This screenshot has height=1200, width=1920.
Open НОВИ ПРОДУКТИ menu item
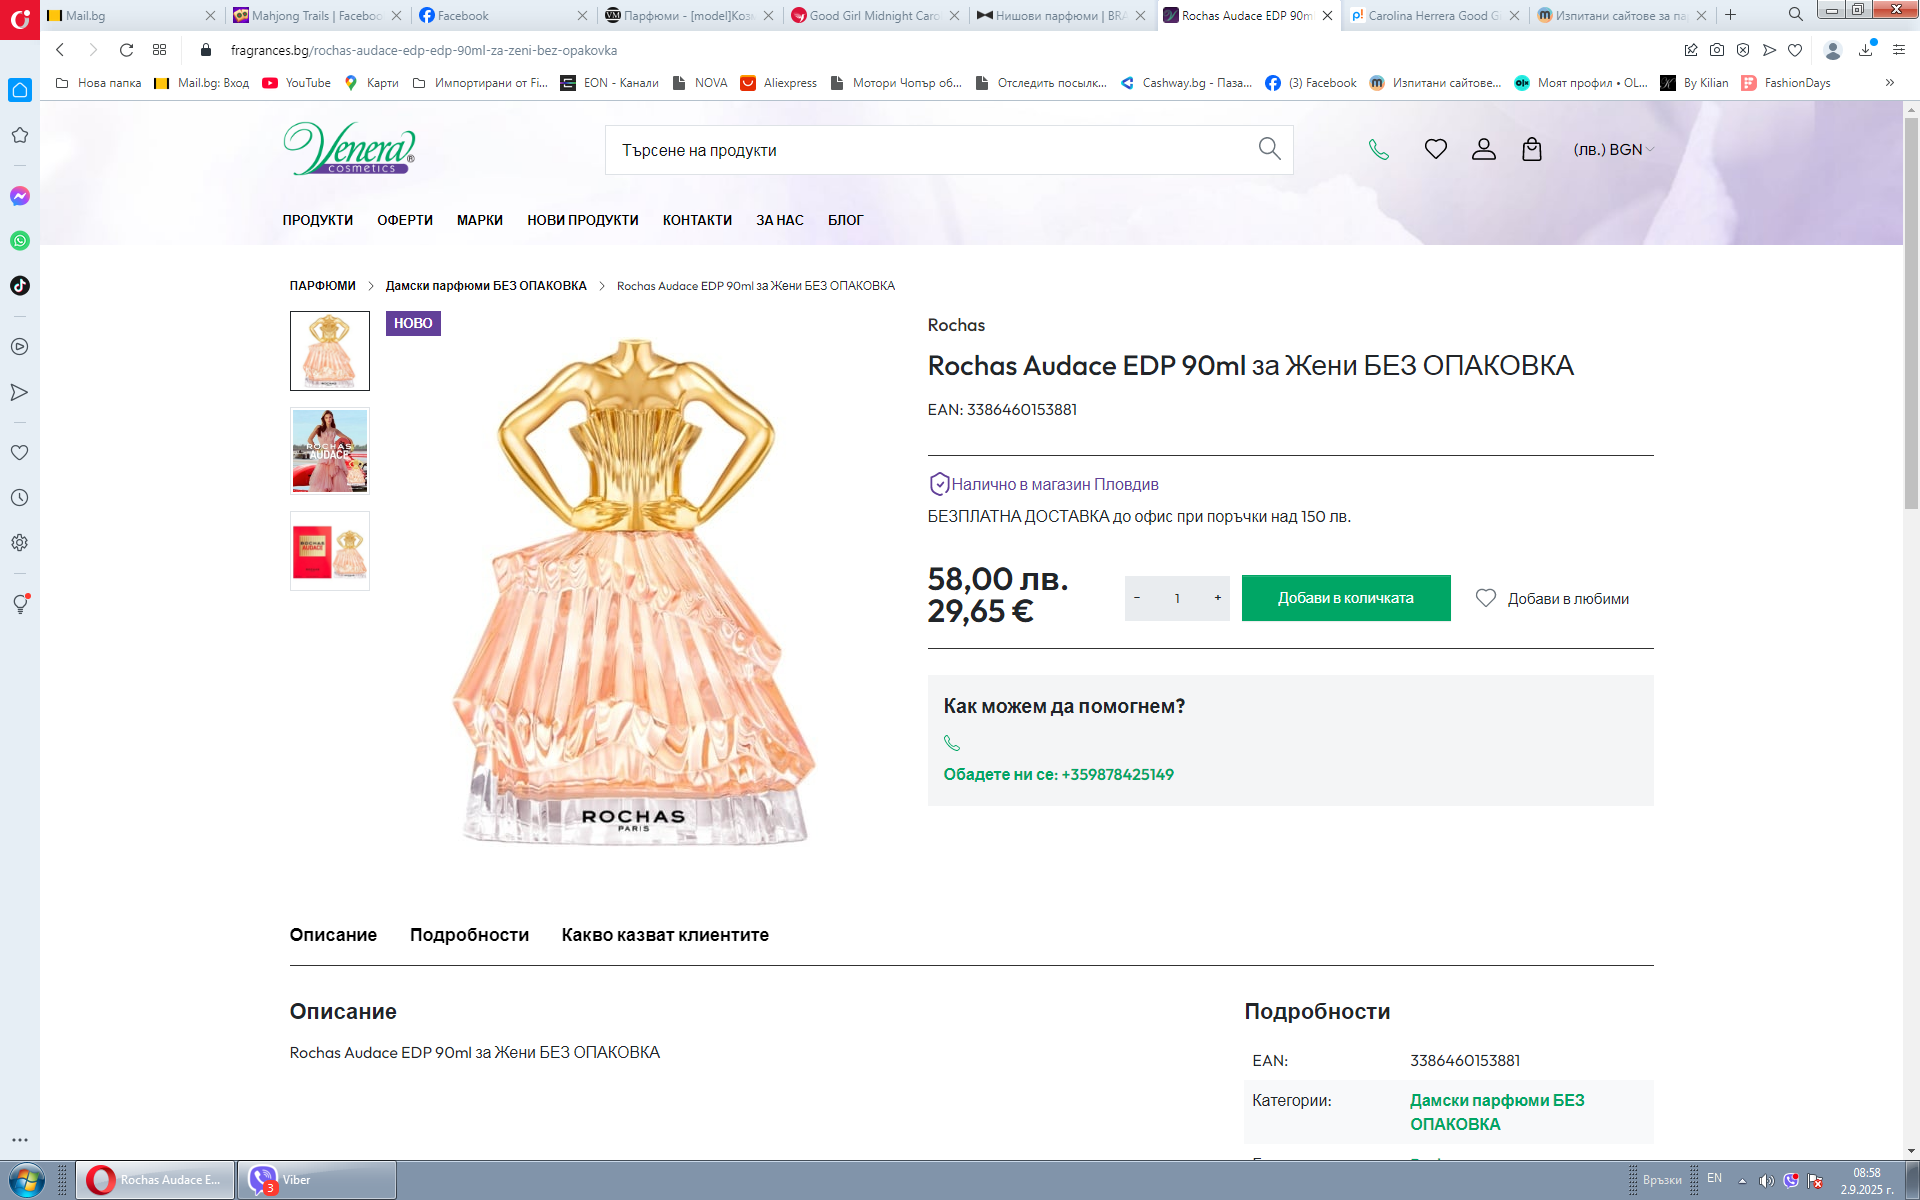click(583, 220)
